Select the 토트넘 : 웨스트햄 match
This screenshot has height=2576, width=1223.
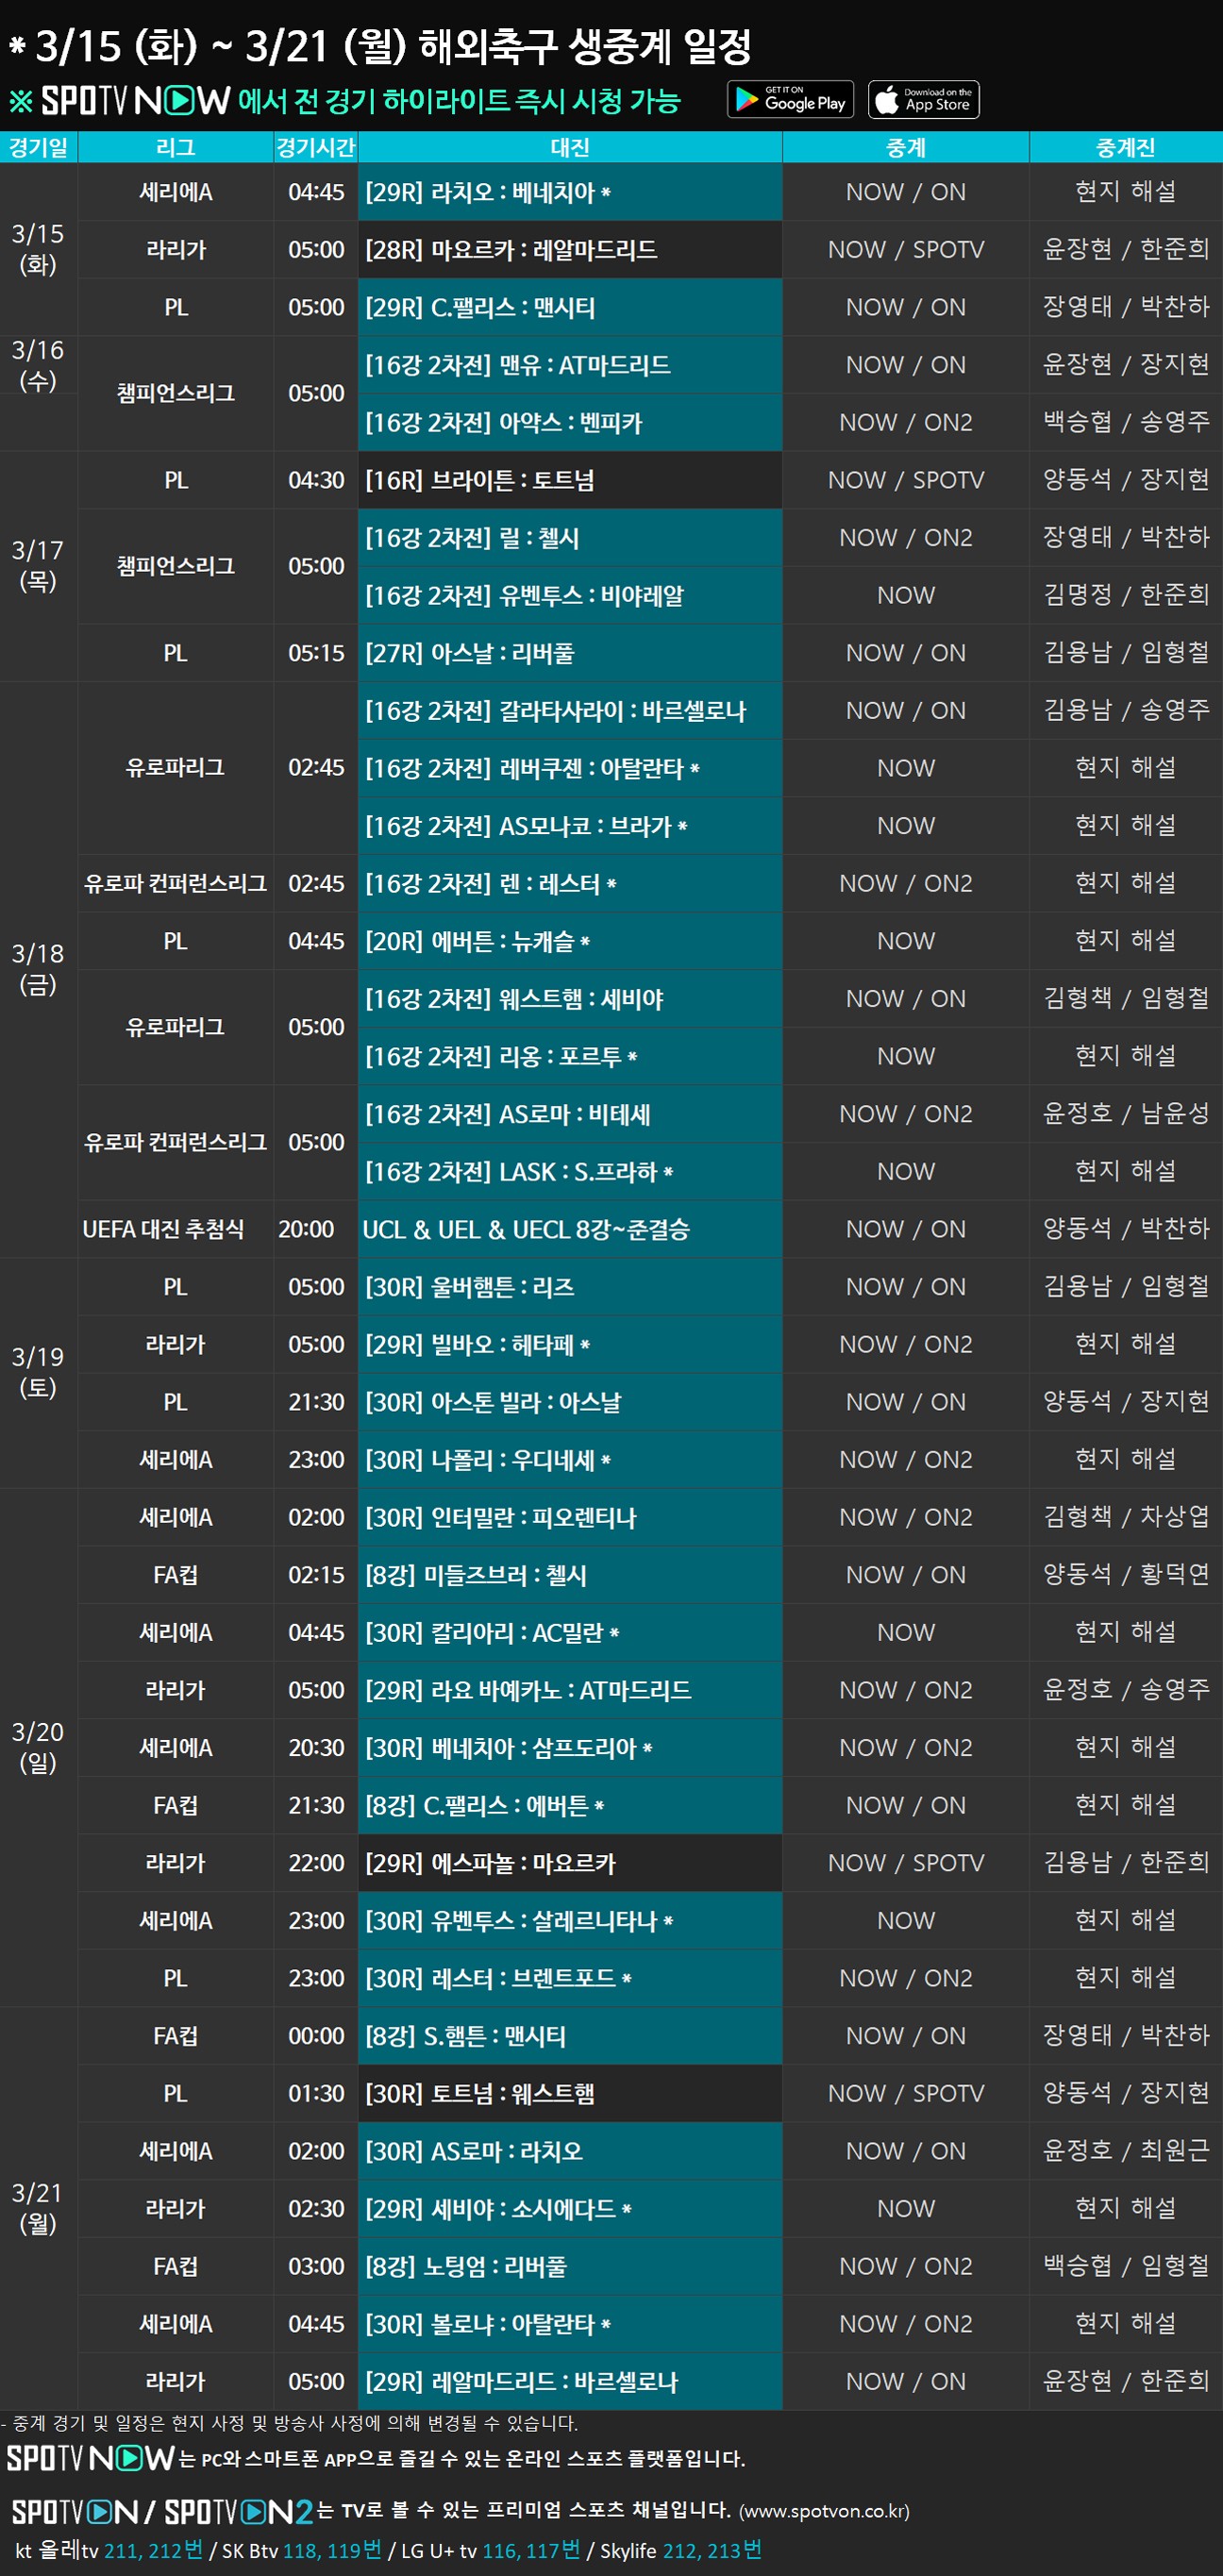[x=570, y=2095]
